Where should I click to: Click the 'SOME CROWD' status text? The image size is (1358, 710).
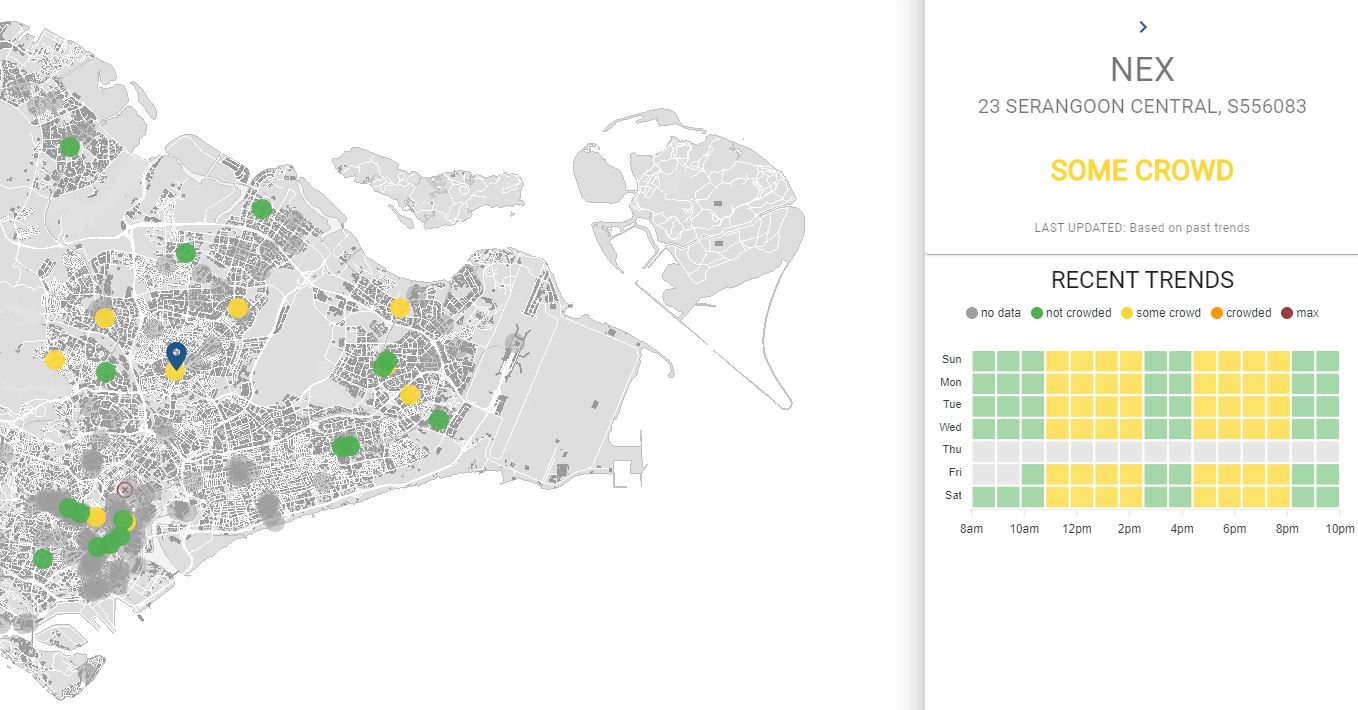coord(1142,171)
